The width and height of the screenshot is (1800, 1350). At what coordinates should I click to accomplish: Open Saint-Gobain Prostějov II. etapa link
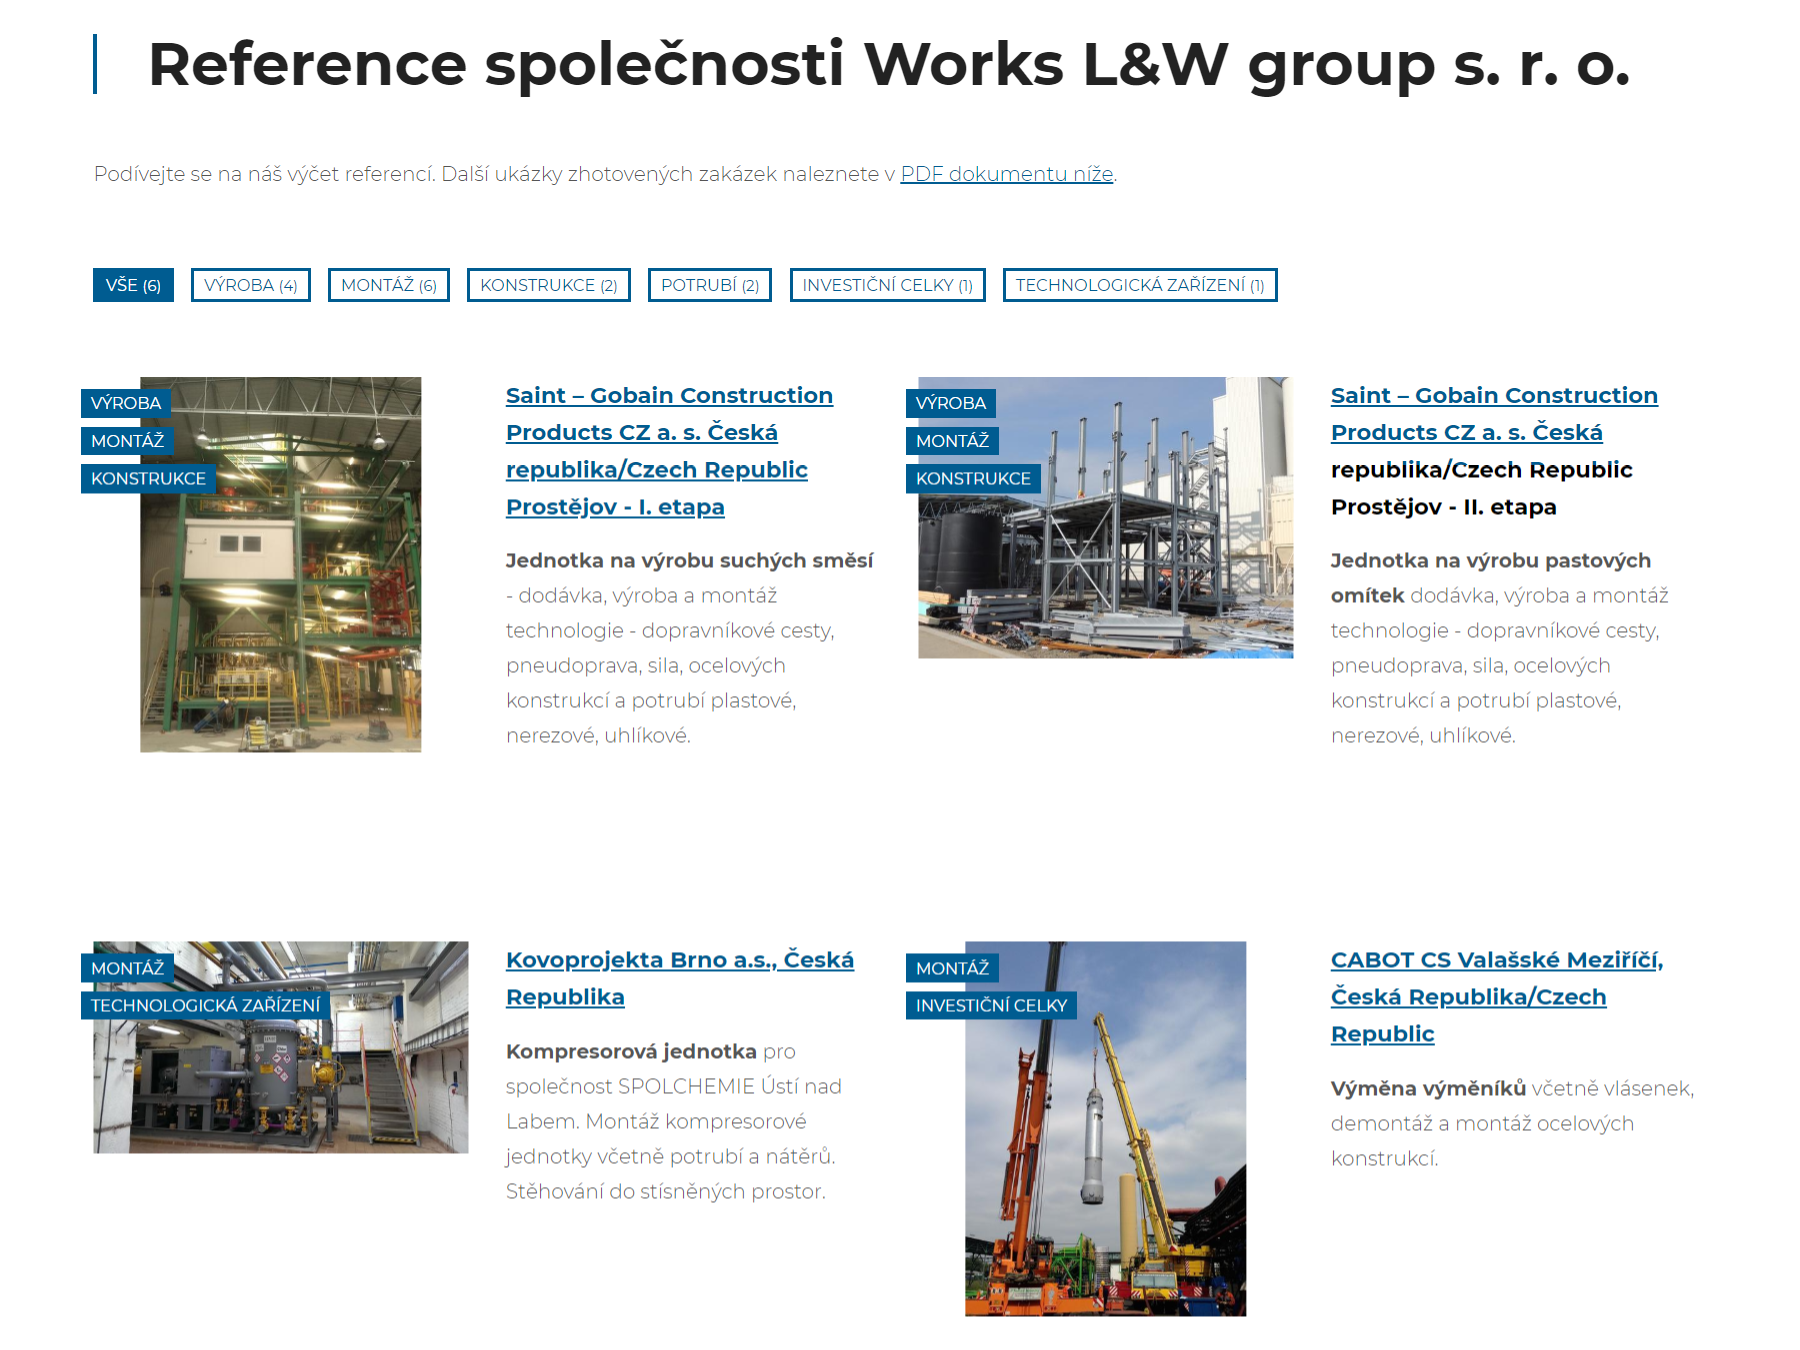point(1493,414)
